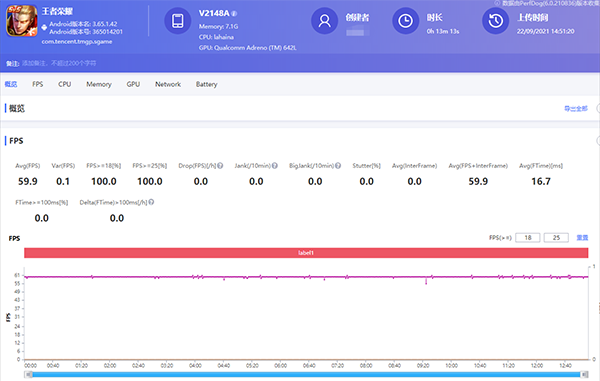600x381 pixels.
Task: Click the Avg(FTime)[ms] value 16.7
Action: click(541, 181)
